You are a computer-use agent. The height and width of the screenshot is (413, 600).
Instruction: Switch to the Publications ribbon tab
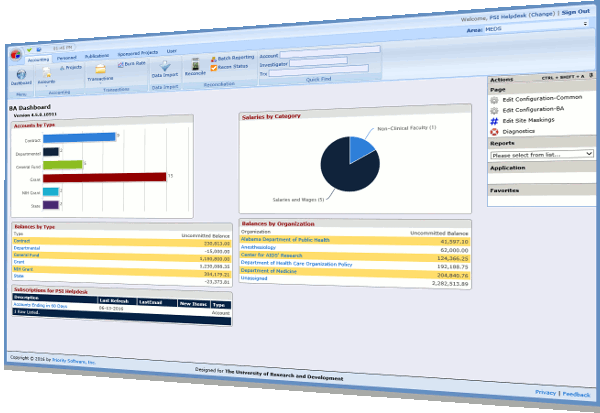[x=97, y=56]
